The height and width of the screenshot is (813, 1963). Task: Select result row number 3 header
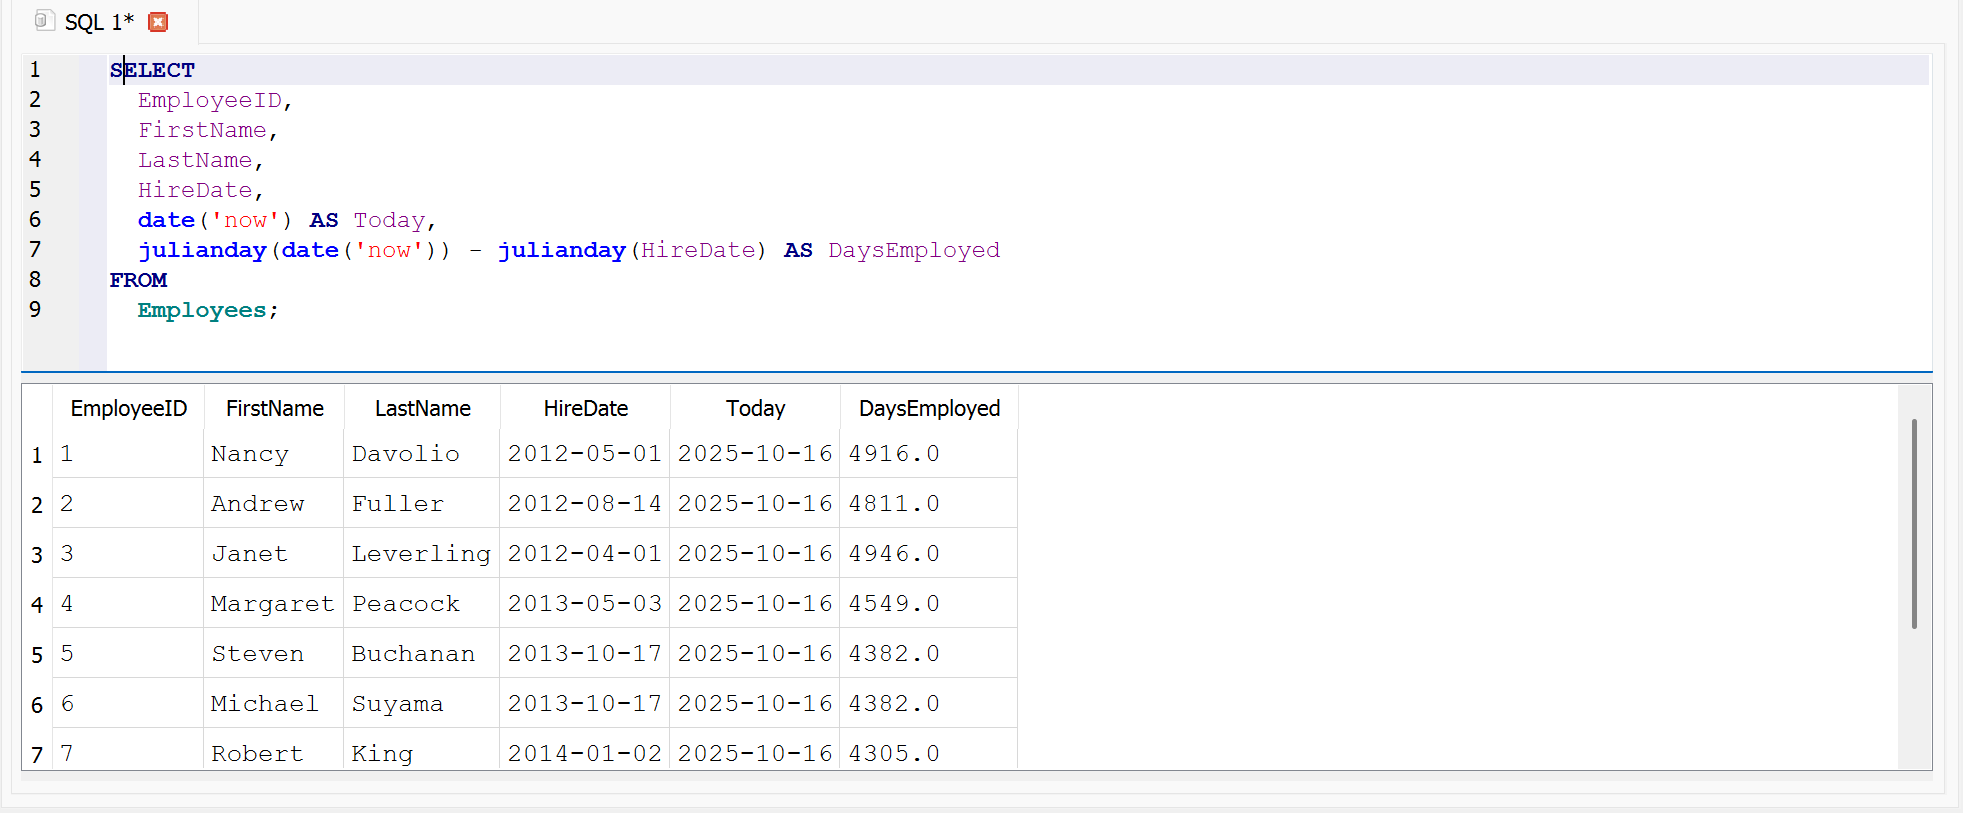coord(37,555)
